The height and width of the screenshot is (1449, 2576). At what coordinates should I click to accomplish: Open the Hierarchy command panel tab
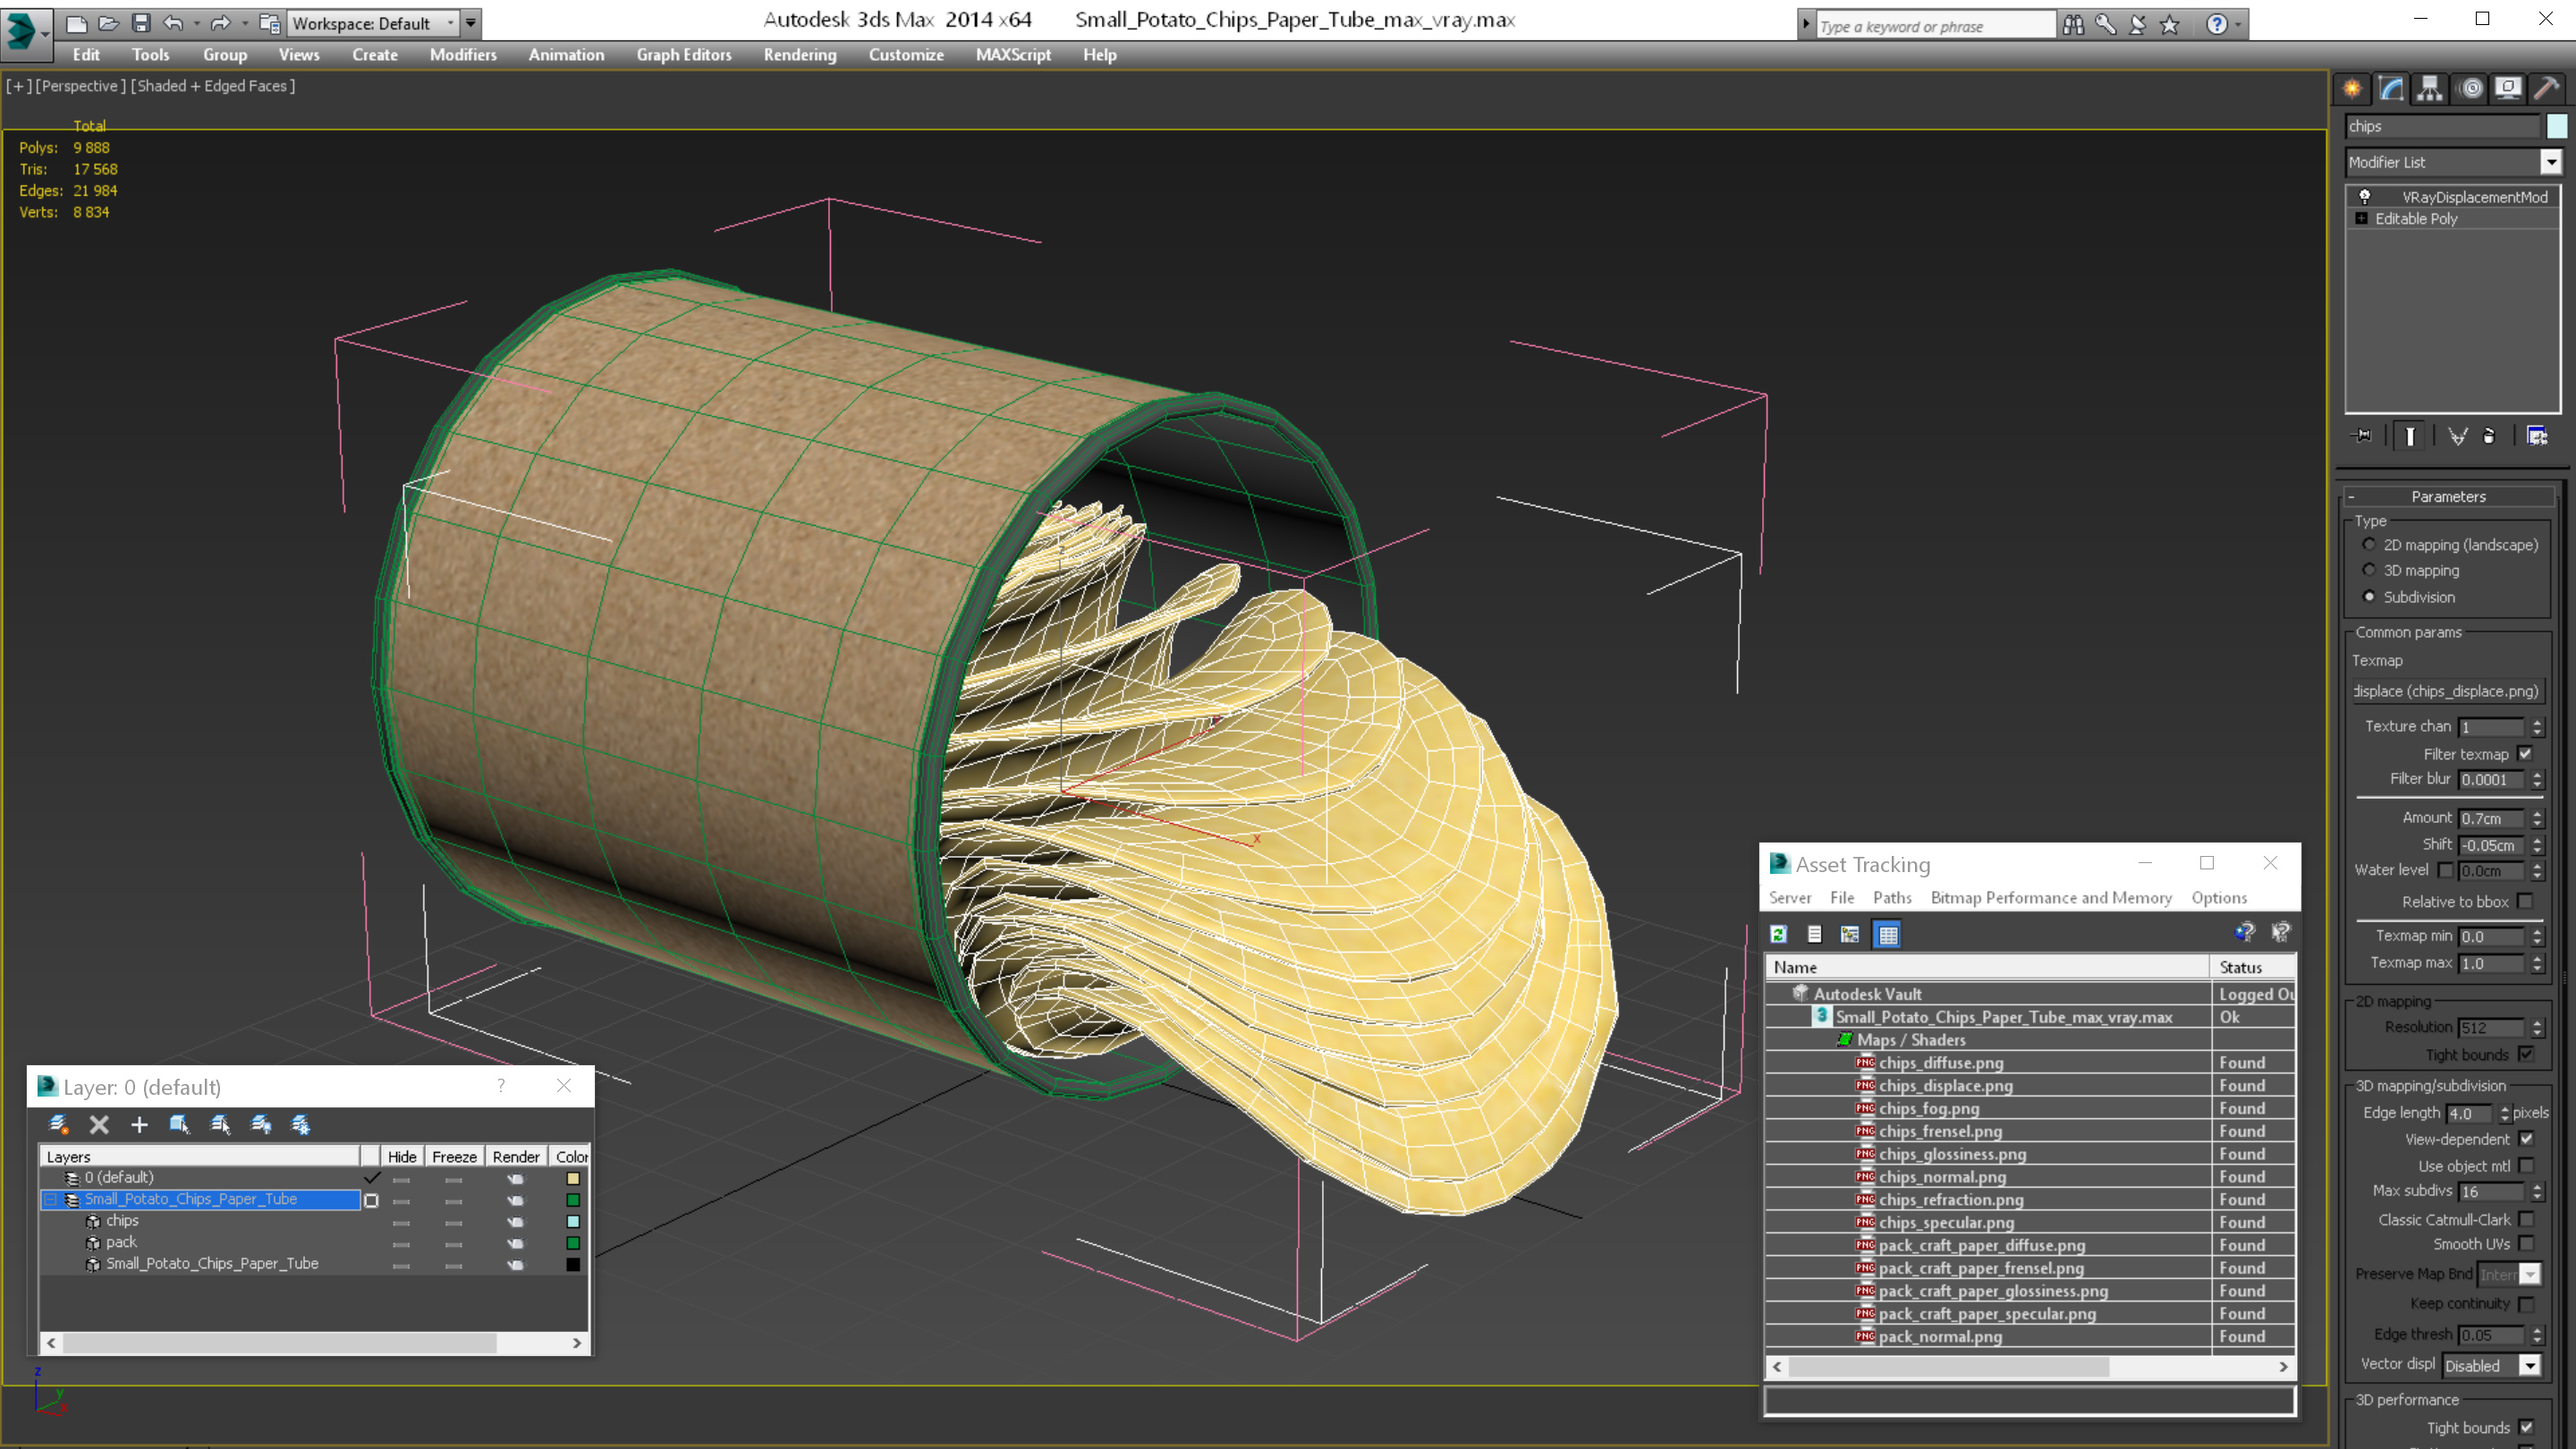coord(2430,89)
